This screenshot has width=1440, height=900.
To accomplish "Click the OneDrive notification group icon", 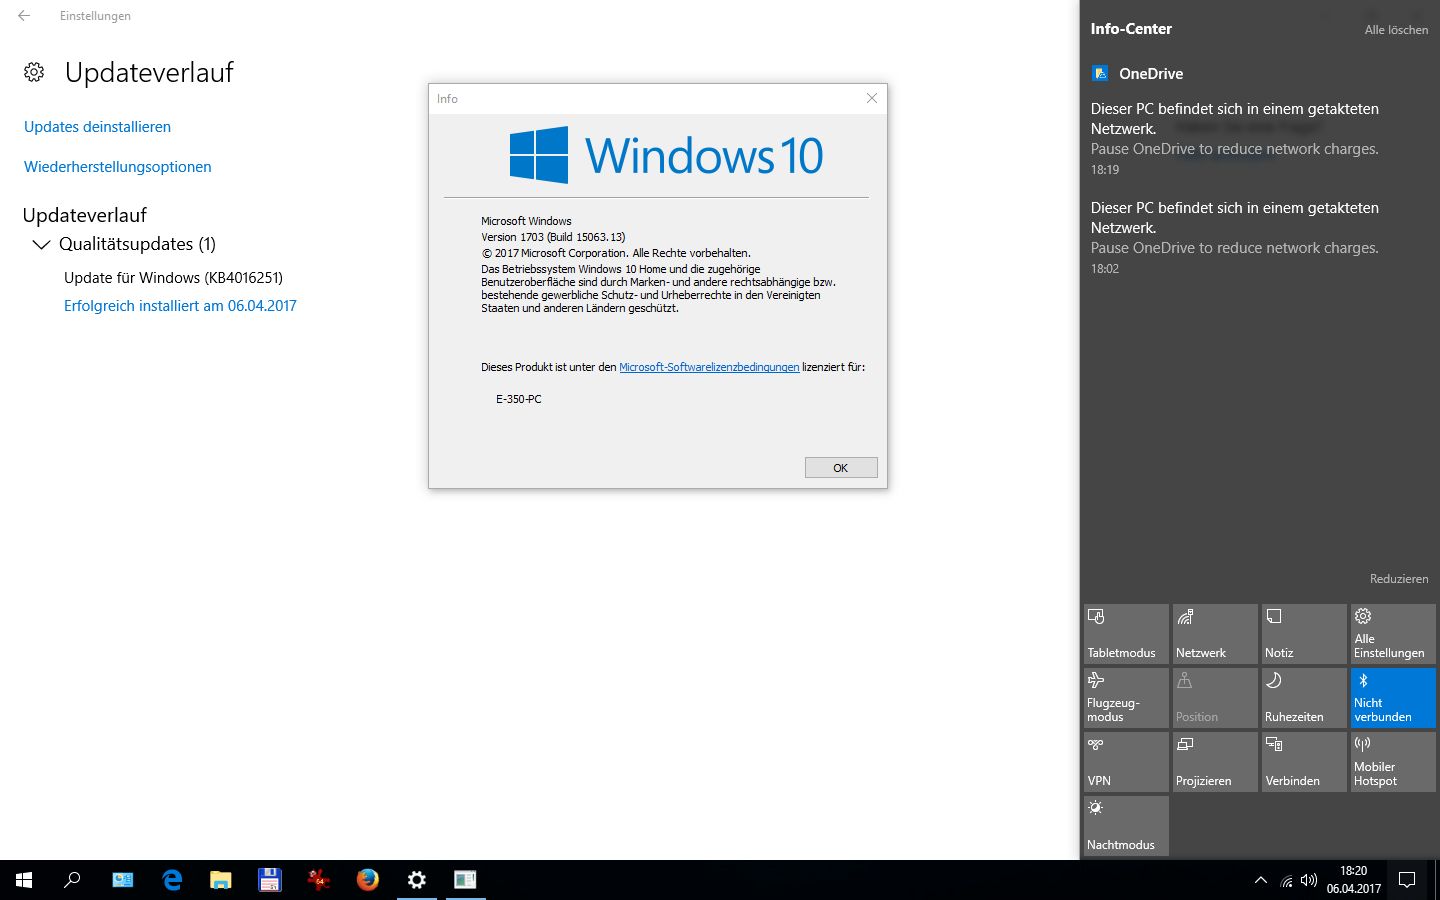I will [x=1100, y=73].
